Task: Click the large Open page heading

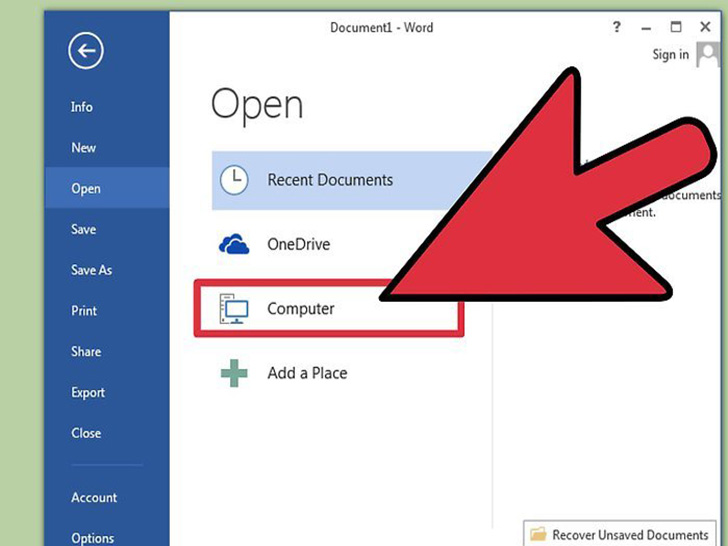Action: (257, 105)
